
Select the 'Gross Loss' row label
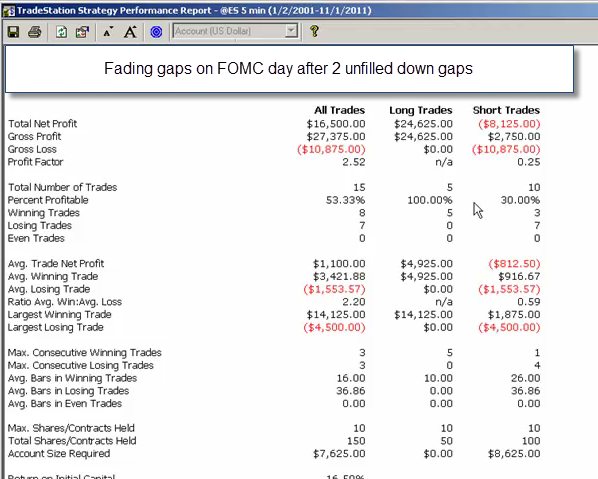[x=32, y=149]
